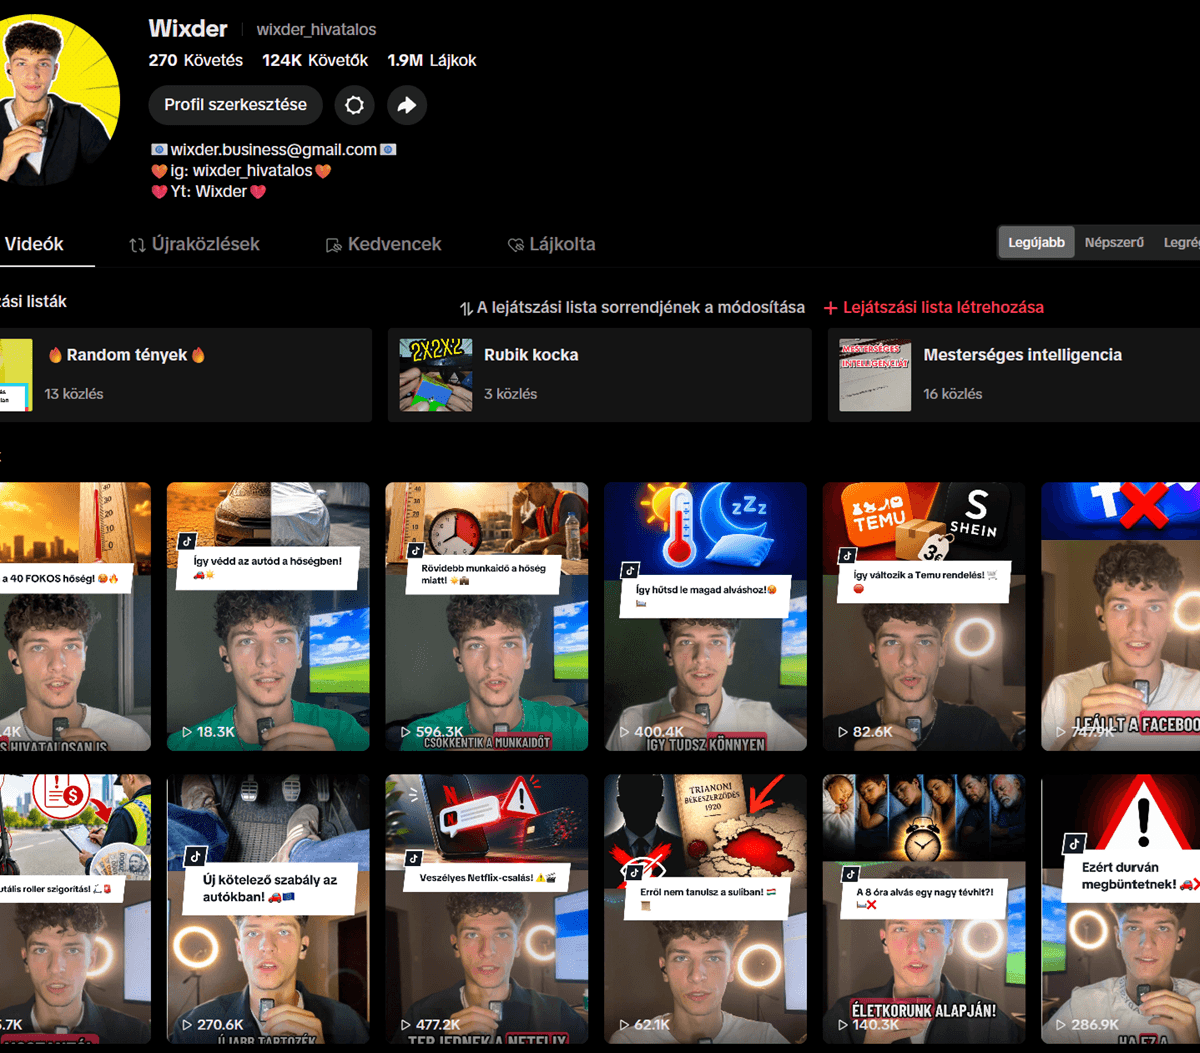This screenshot has height=1053, width=1200.
Task: Open the Random tények playlist
Action: coord(186,375)
